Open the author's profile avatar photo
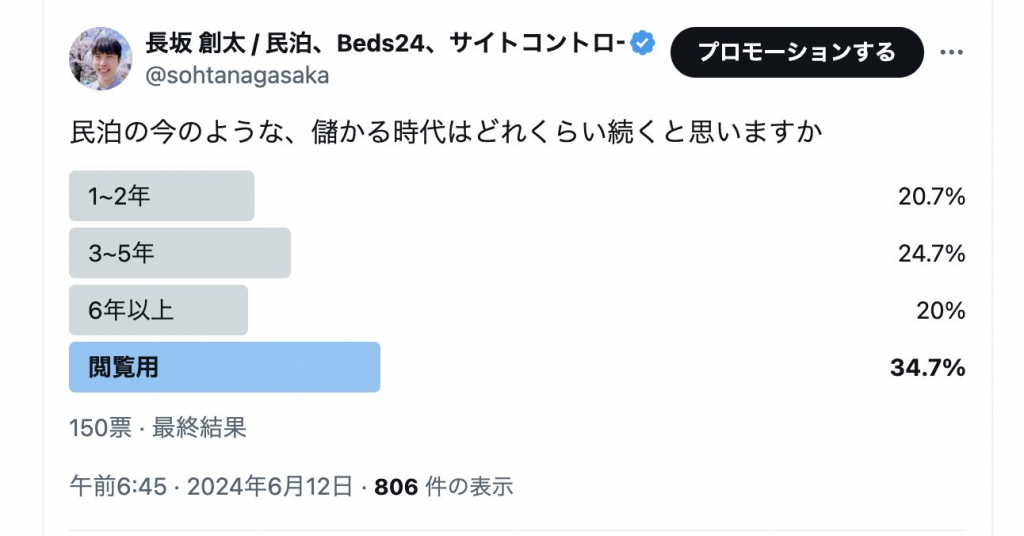 pos(100,58)
